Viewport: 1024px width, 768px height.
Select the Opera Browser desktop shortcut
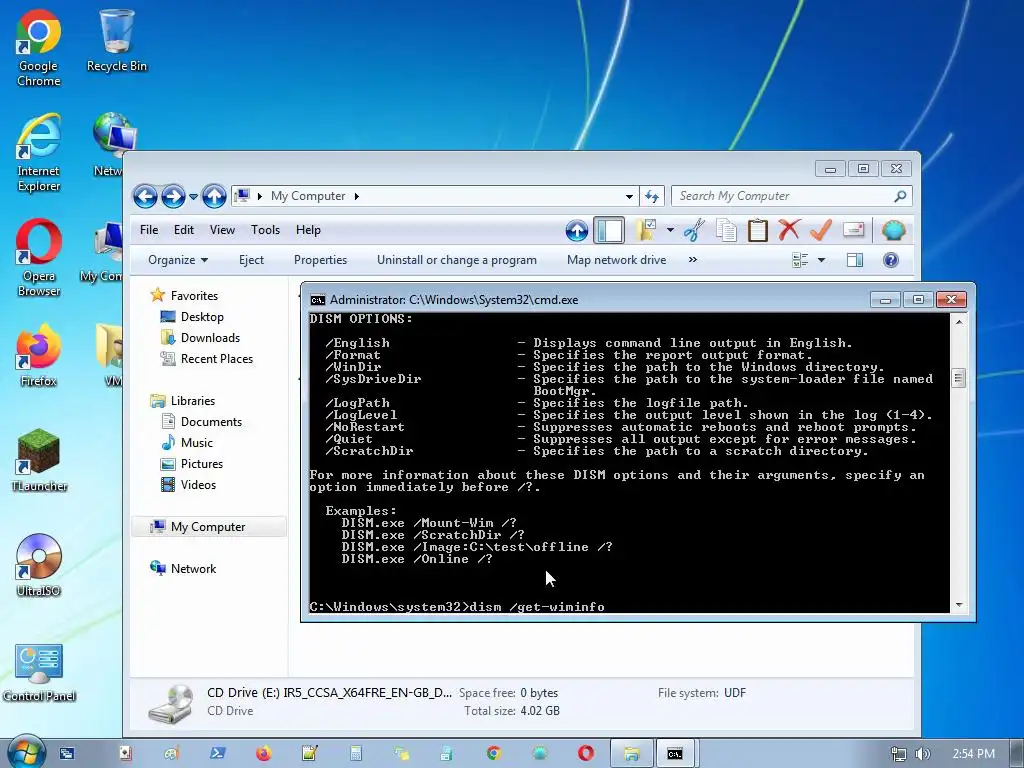[x=39, y=258]
